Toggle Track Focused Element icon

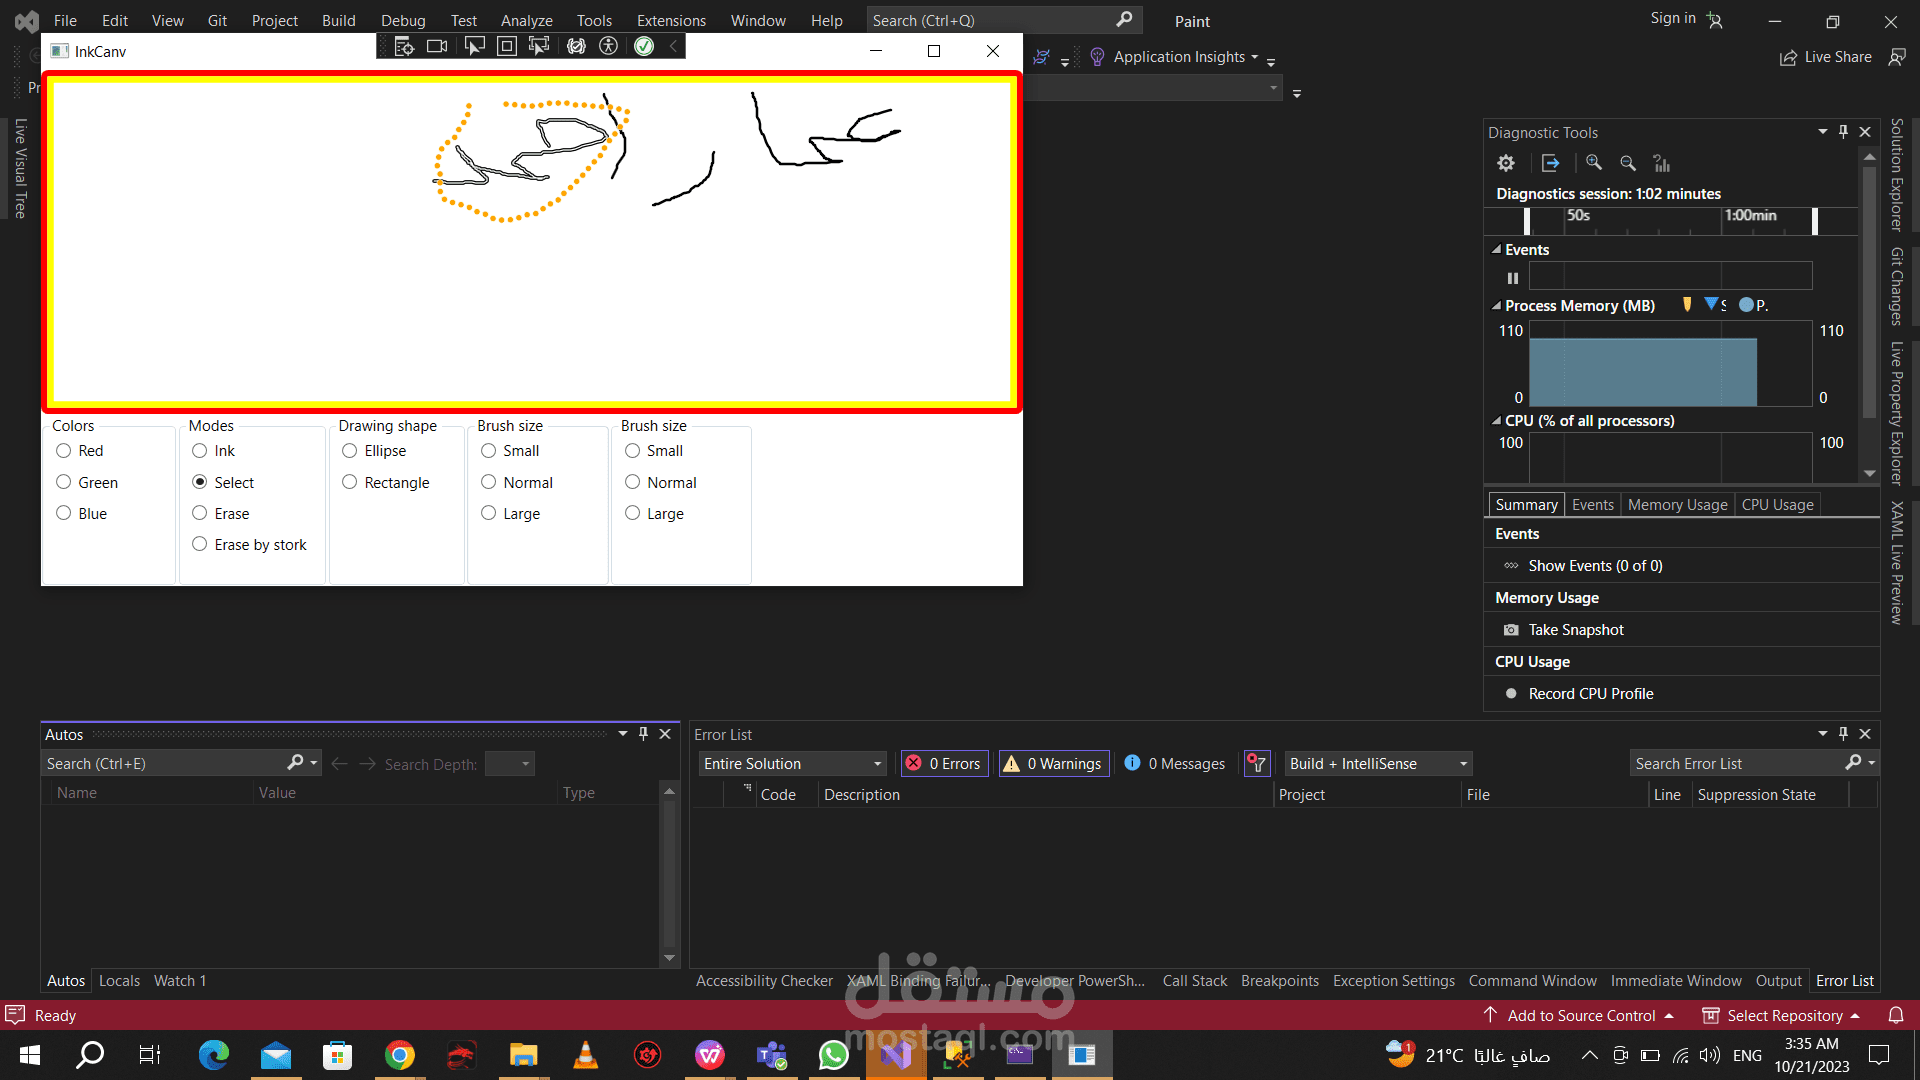[x=539, y=46]
